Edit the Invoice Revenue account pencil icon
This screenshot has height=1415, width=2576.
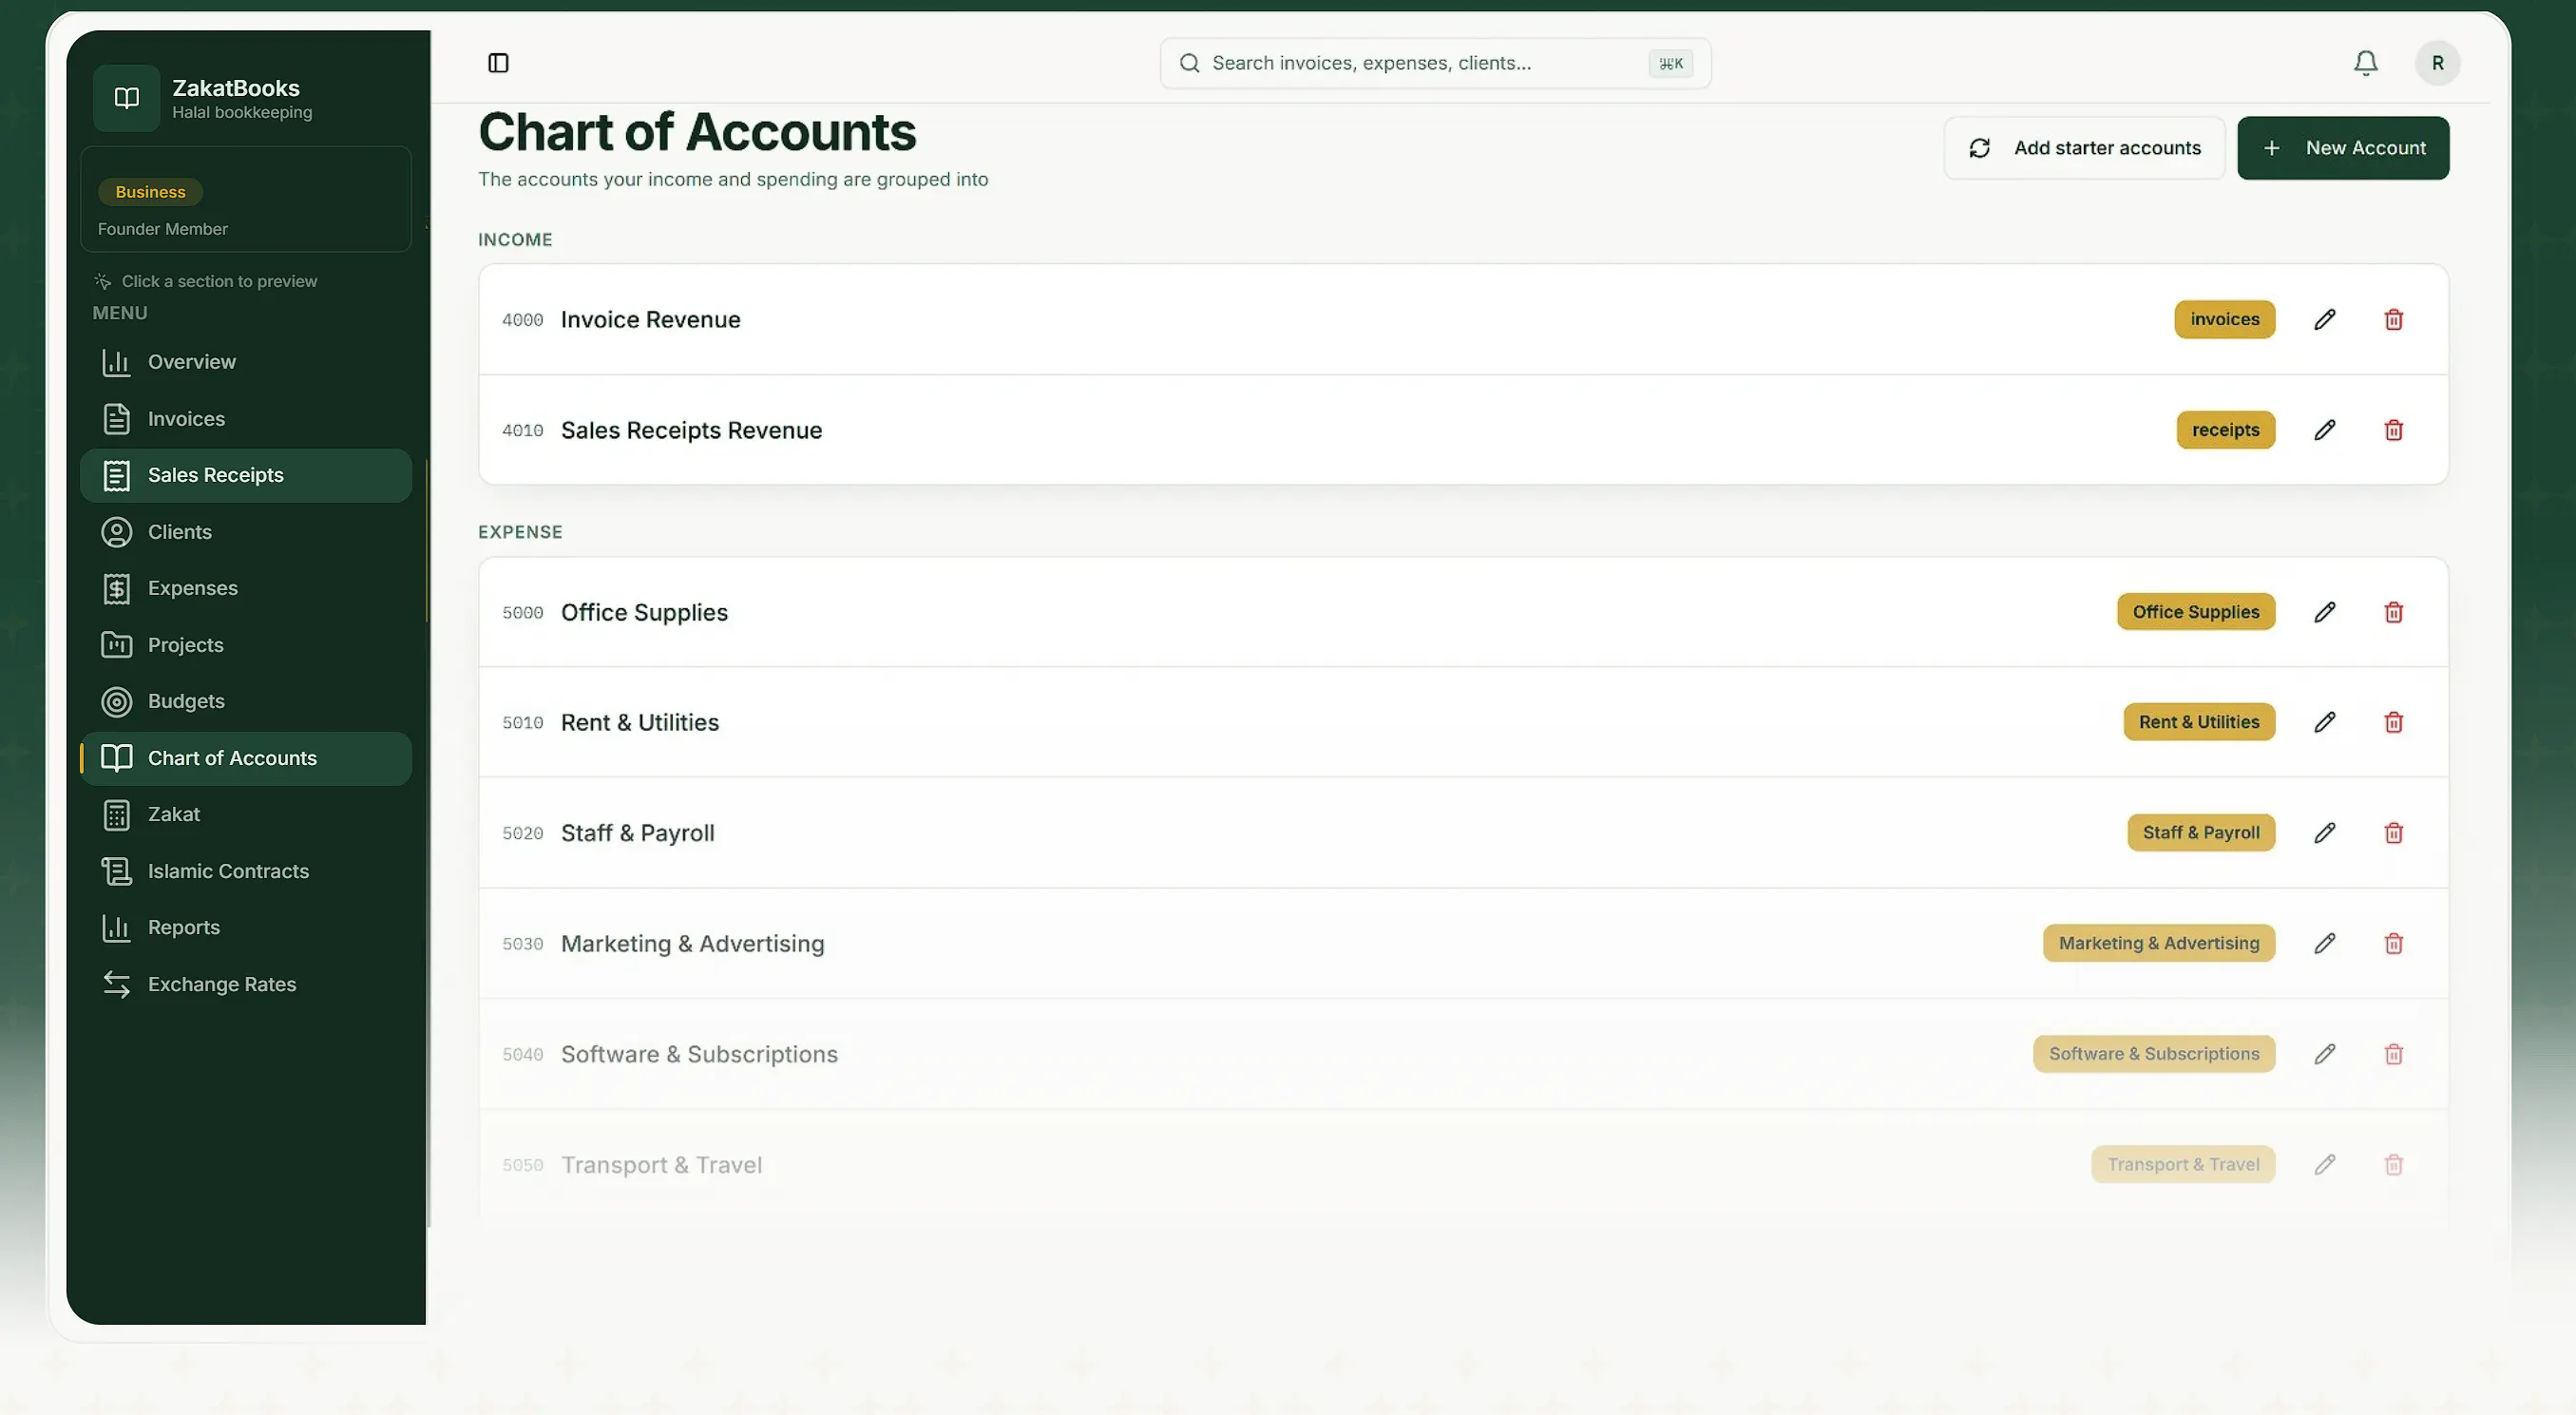pos(2325,319)
